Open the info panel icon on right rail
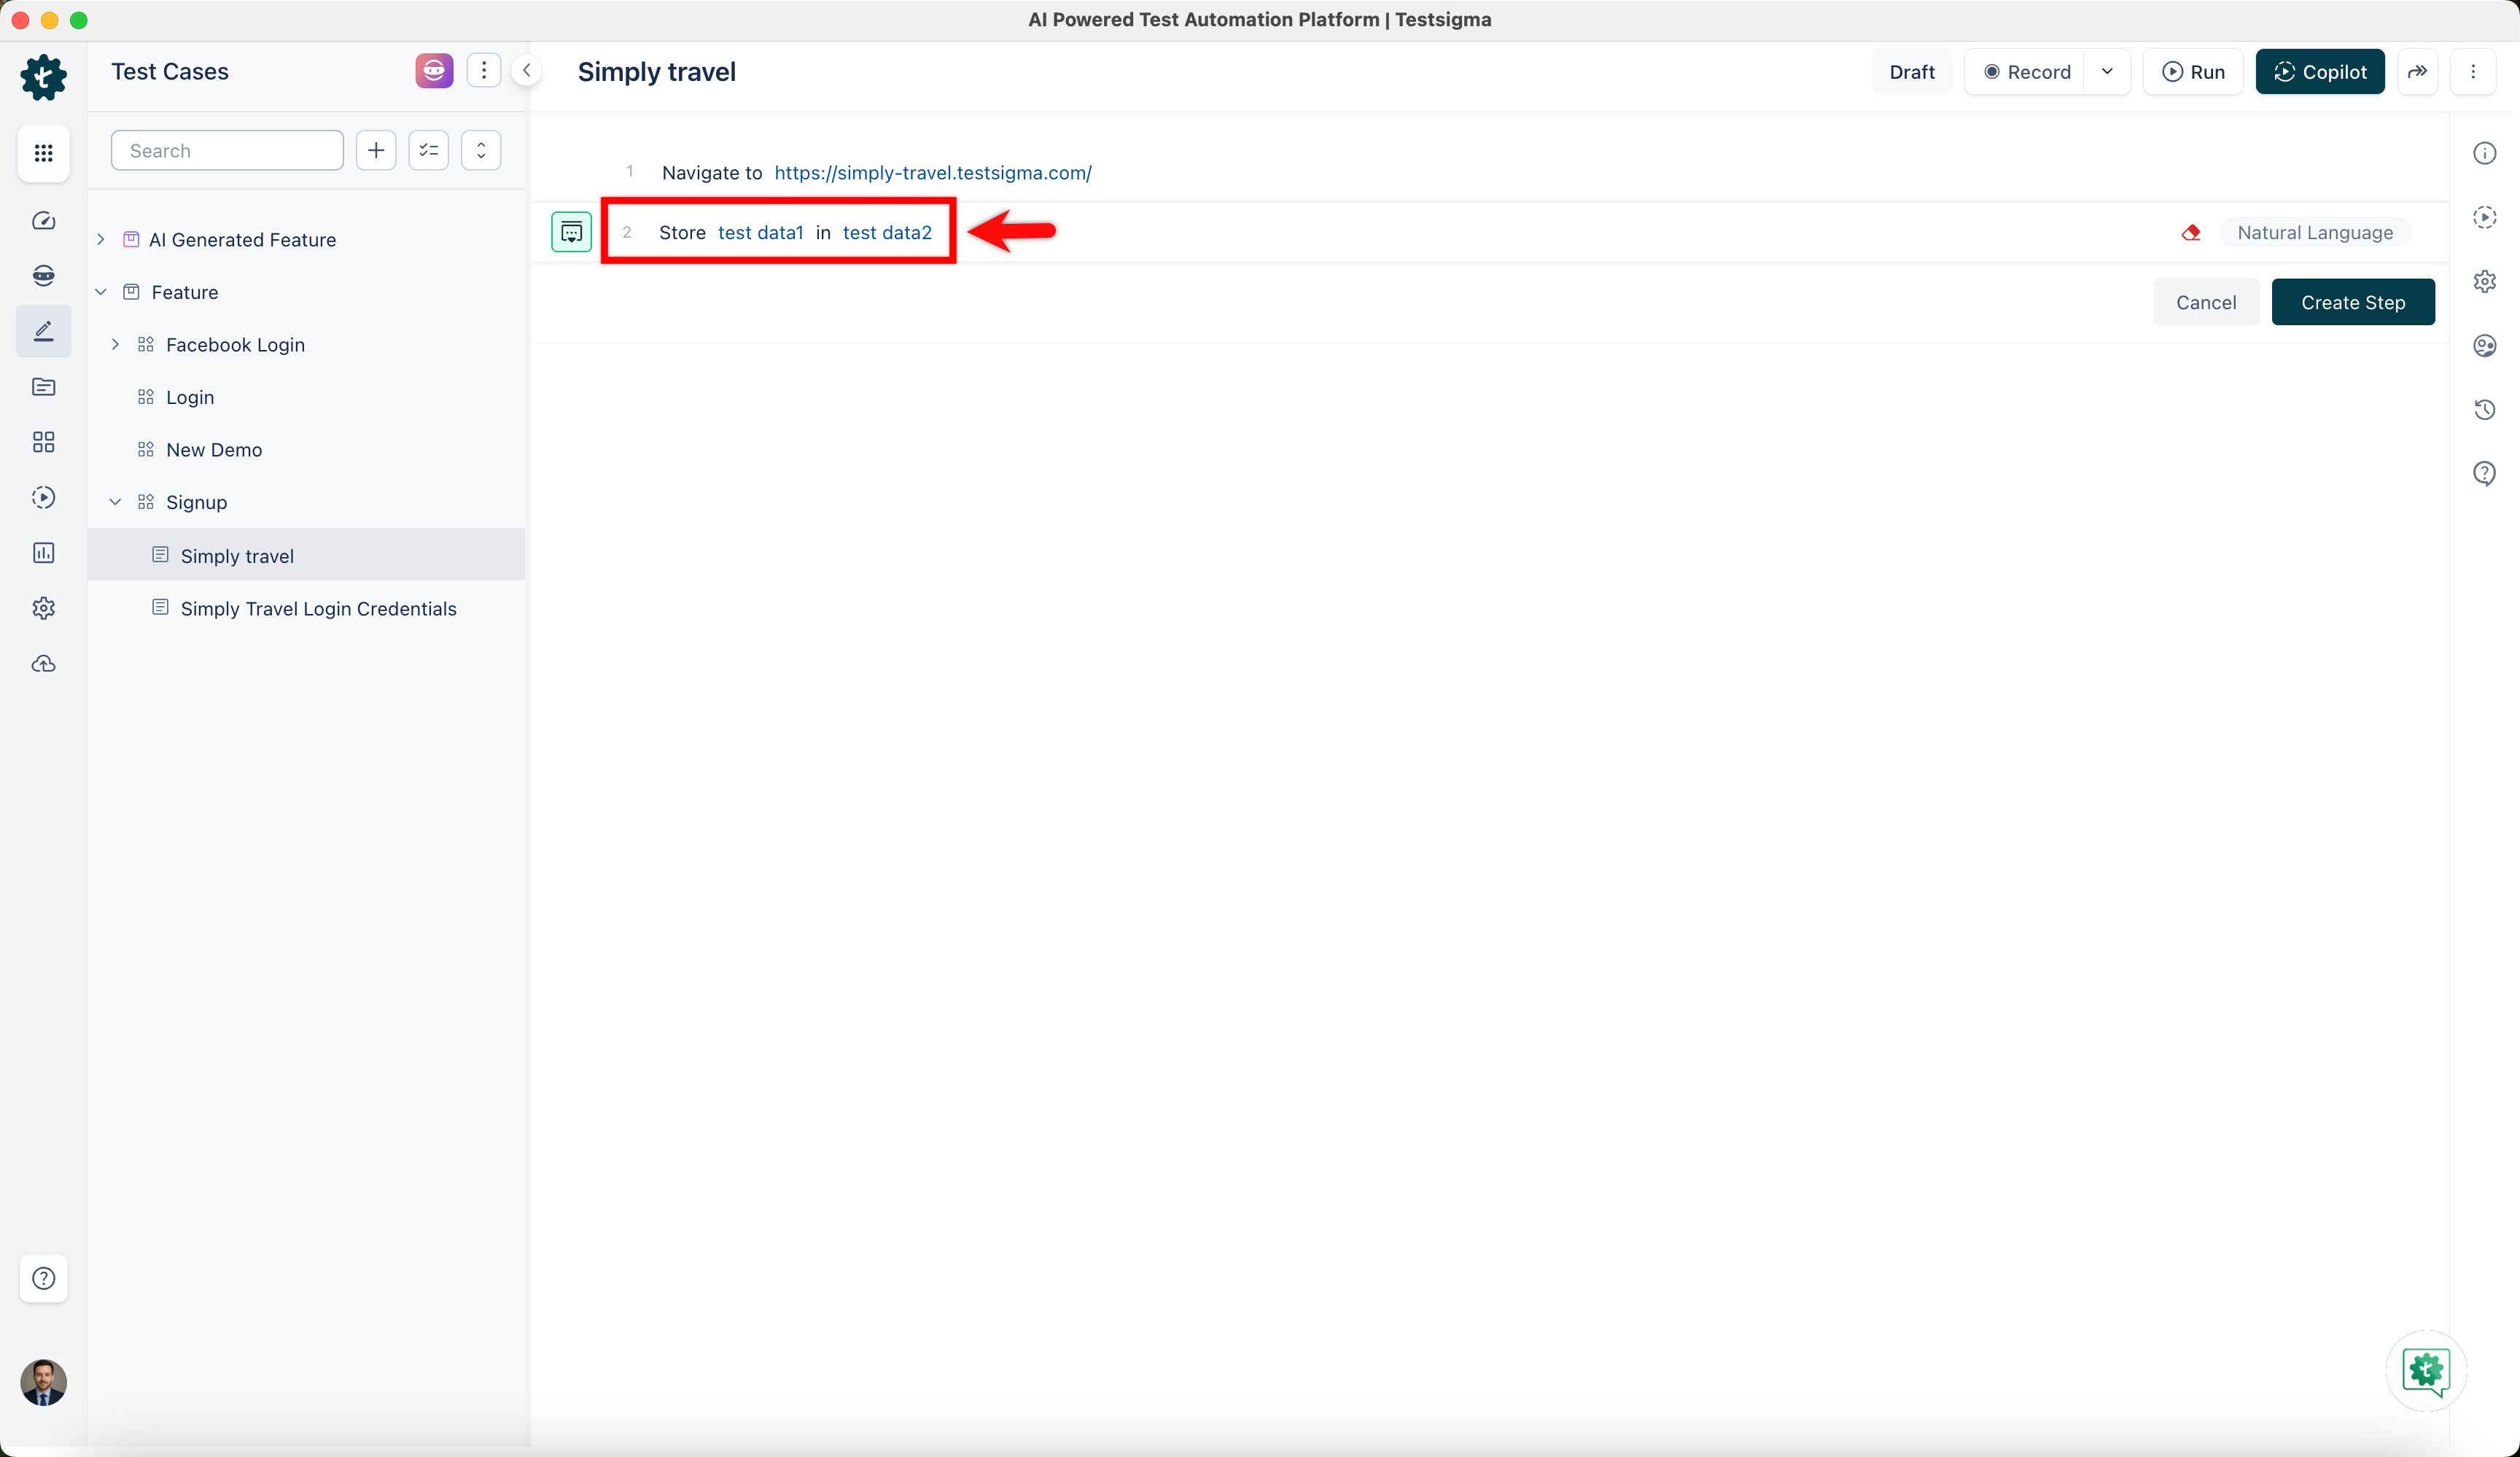 [2485, 153]
